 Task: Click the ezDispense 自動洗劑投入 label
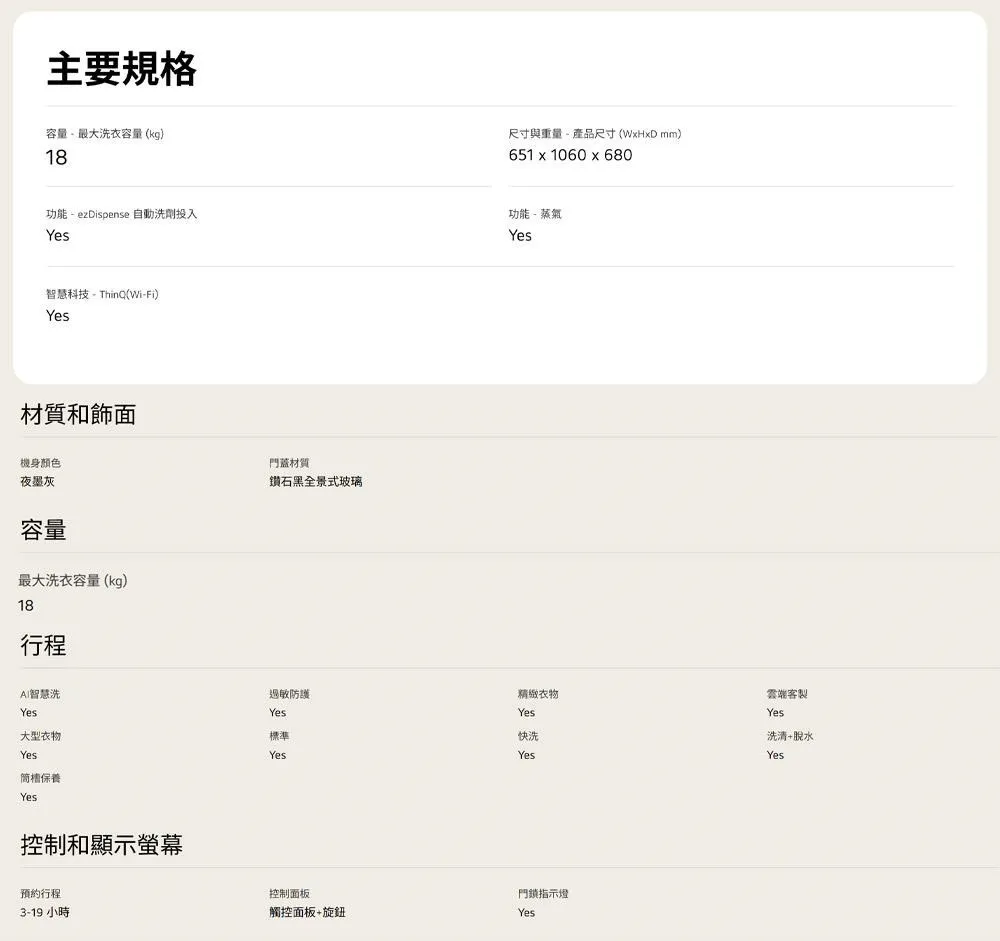pos(121,214)
